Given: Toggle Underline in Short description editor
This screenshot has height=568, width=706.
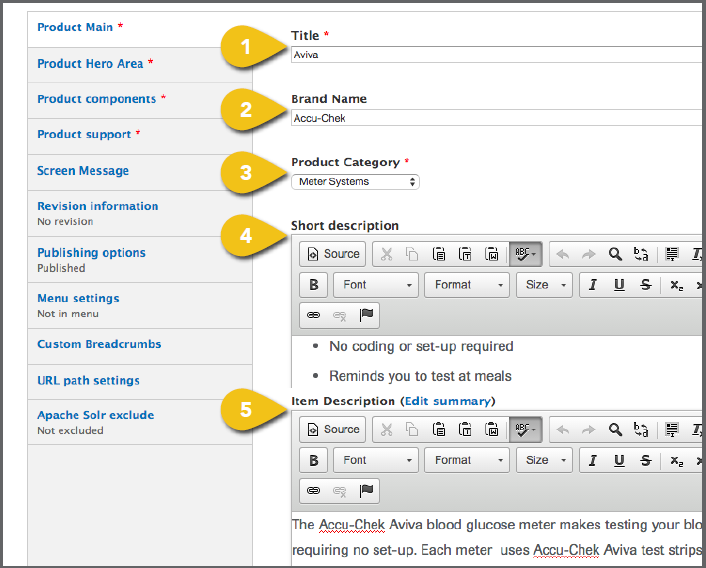Looking at the screenshot, I should click(x=620, y=285).
